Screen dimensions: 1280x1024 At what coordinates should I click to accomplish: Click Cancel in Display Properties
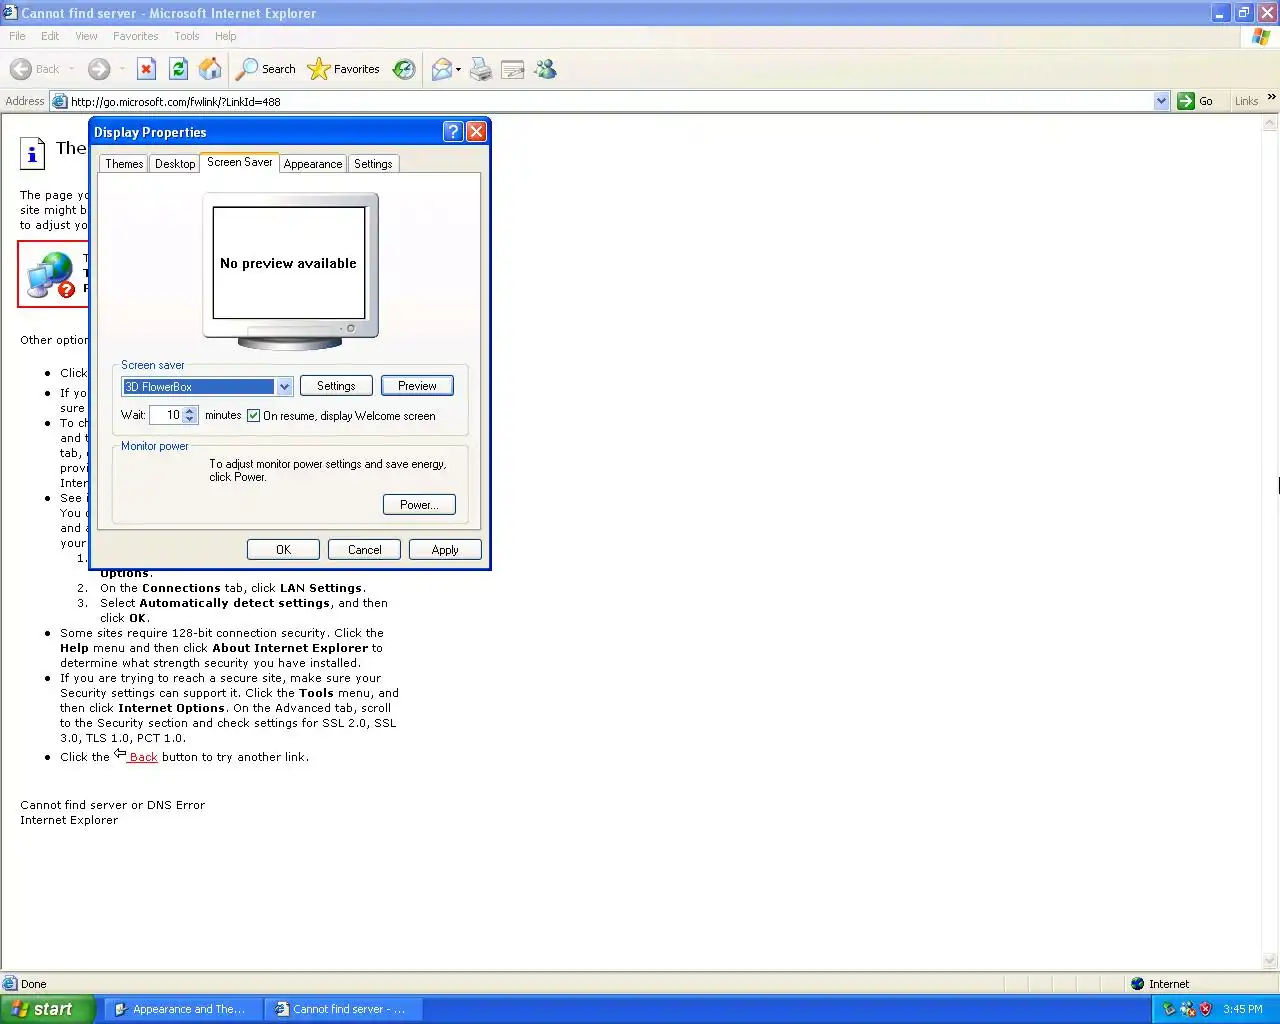click(364, 550)
